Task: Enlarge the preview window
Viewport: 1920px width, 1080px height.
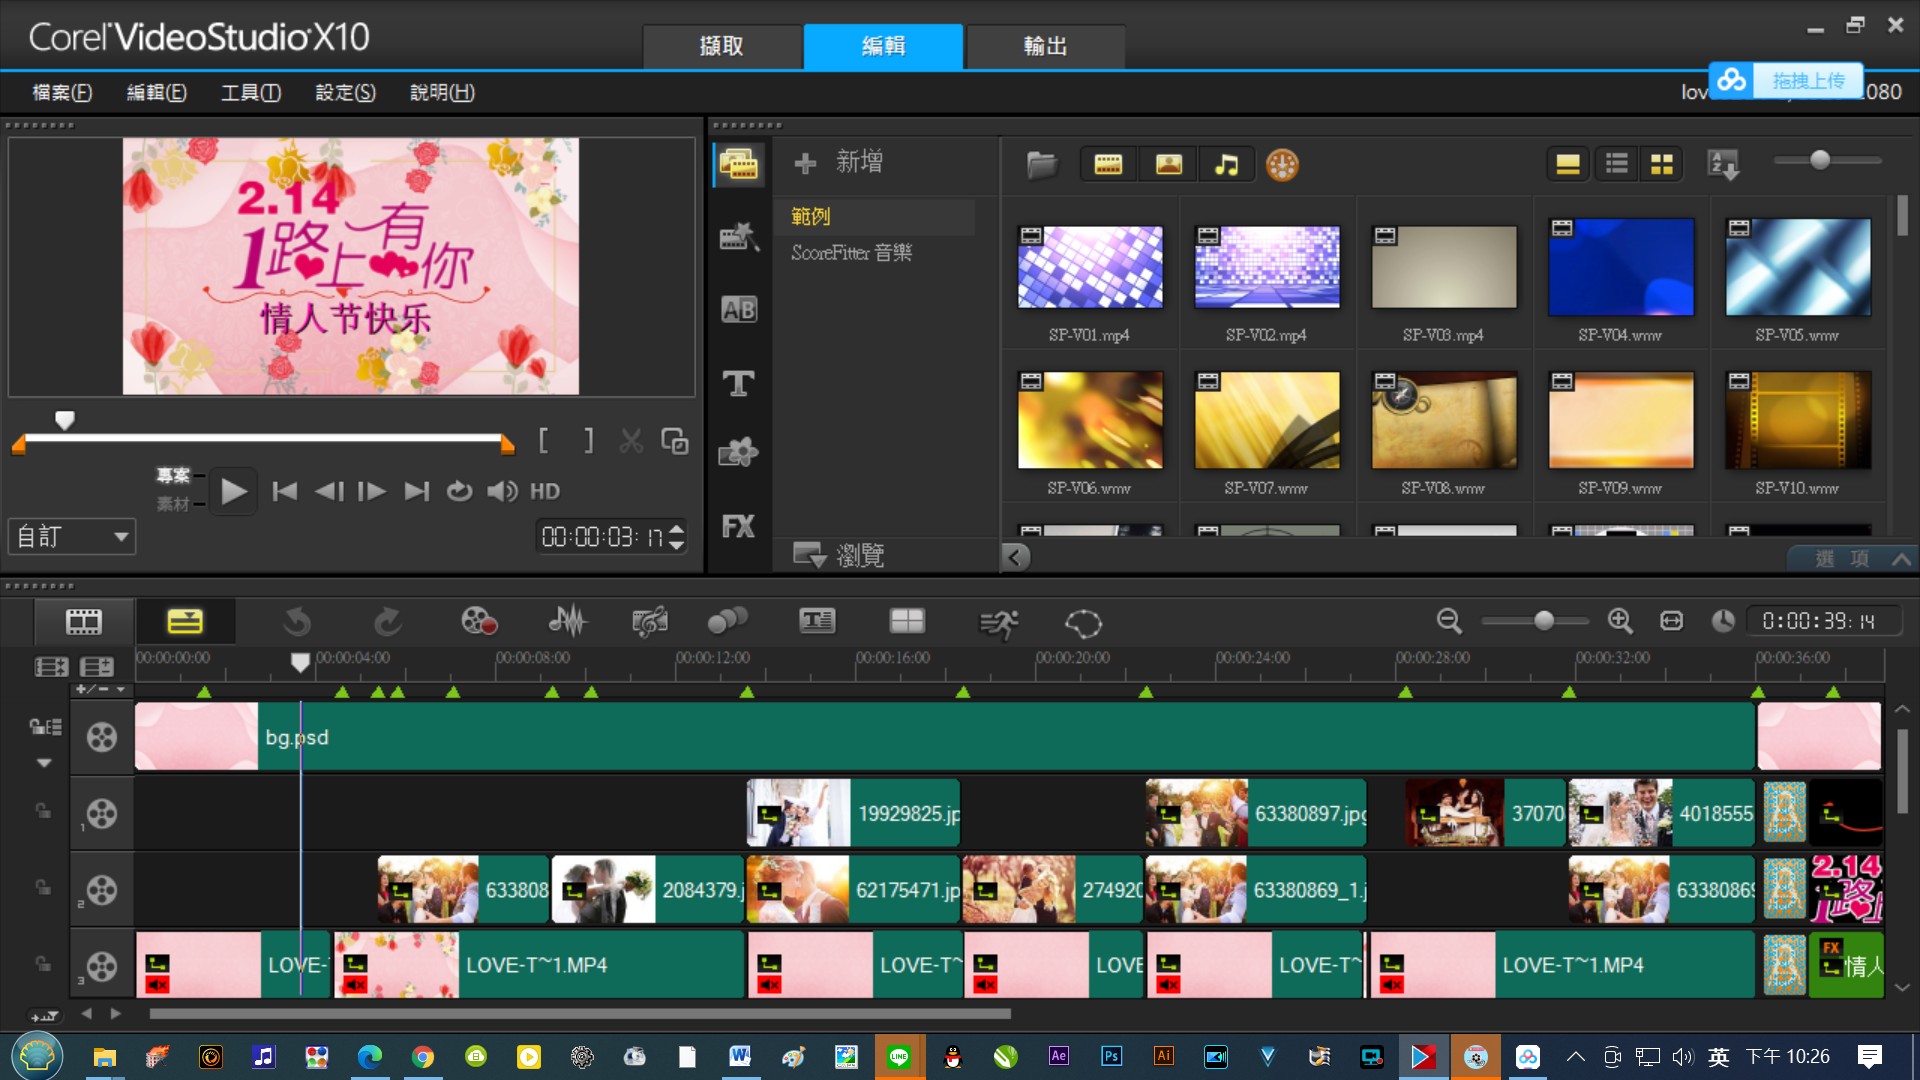Action: [675, 441]
